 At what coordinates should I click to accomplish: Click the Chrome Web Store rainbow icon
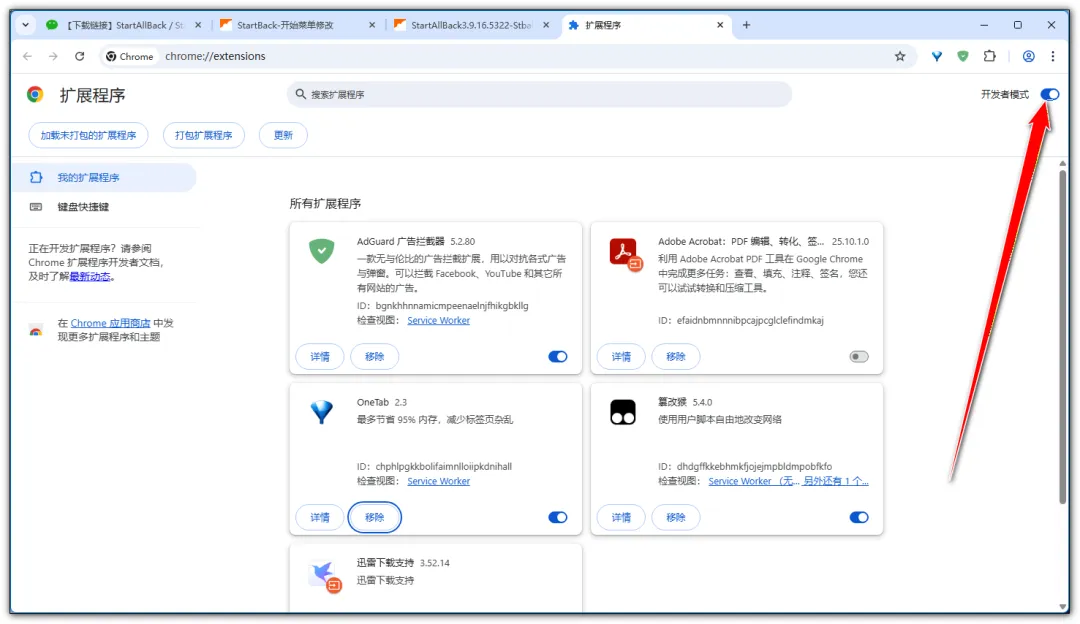point(36,331)
